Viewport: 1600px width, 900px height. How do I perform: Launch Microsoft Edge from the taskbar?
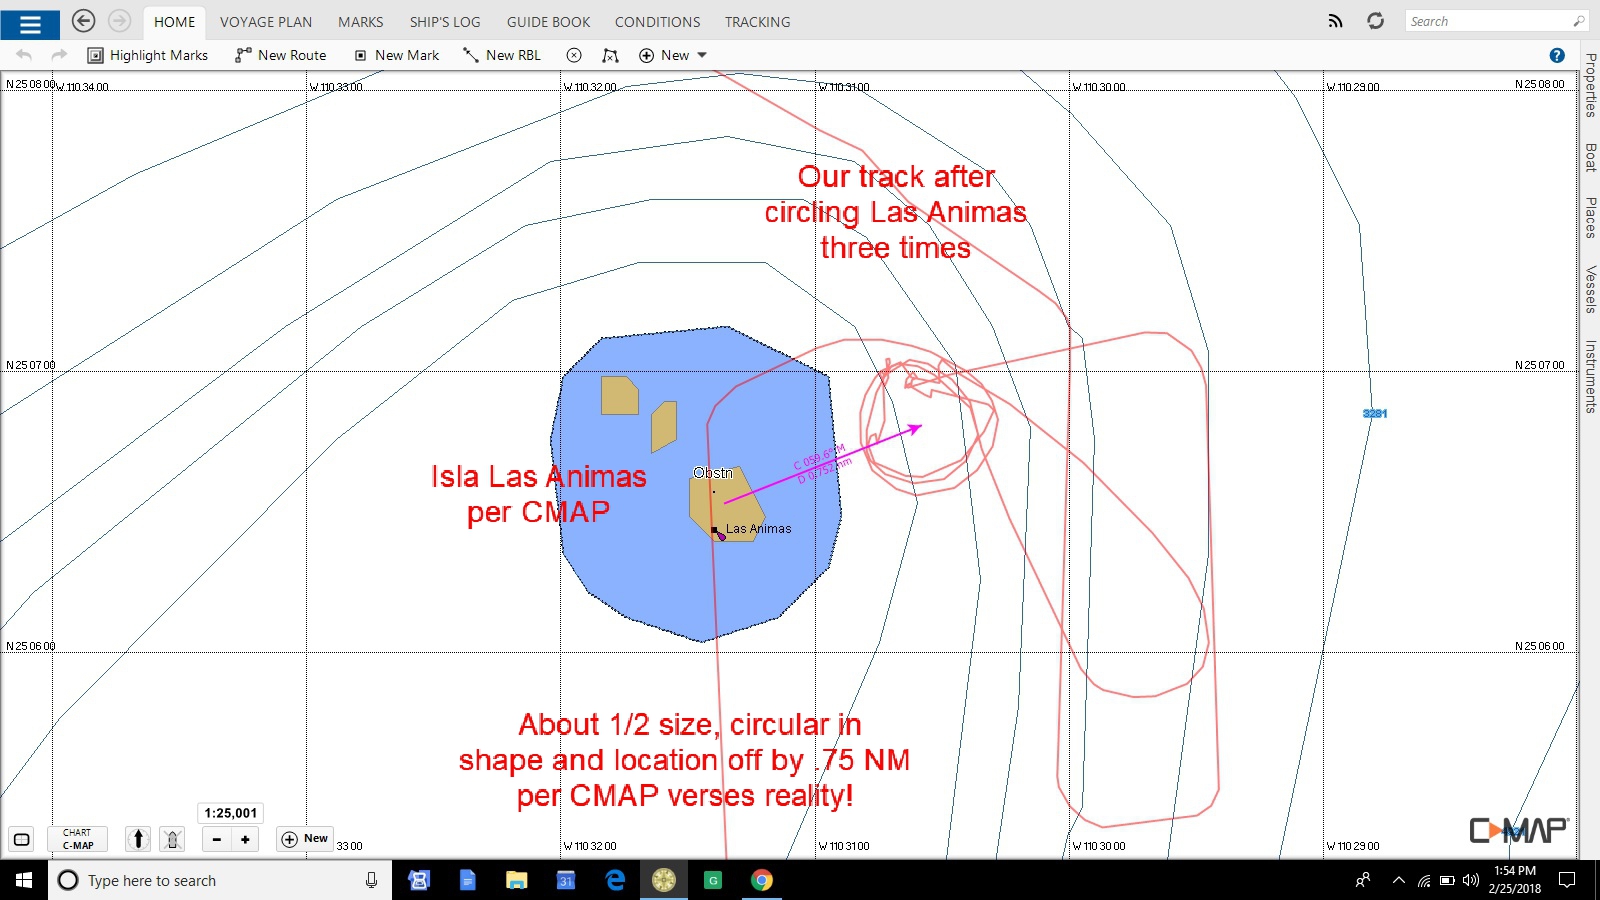point(615,880)
